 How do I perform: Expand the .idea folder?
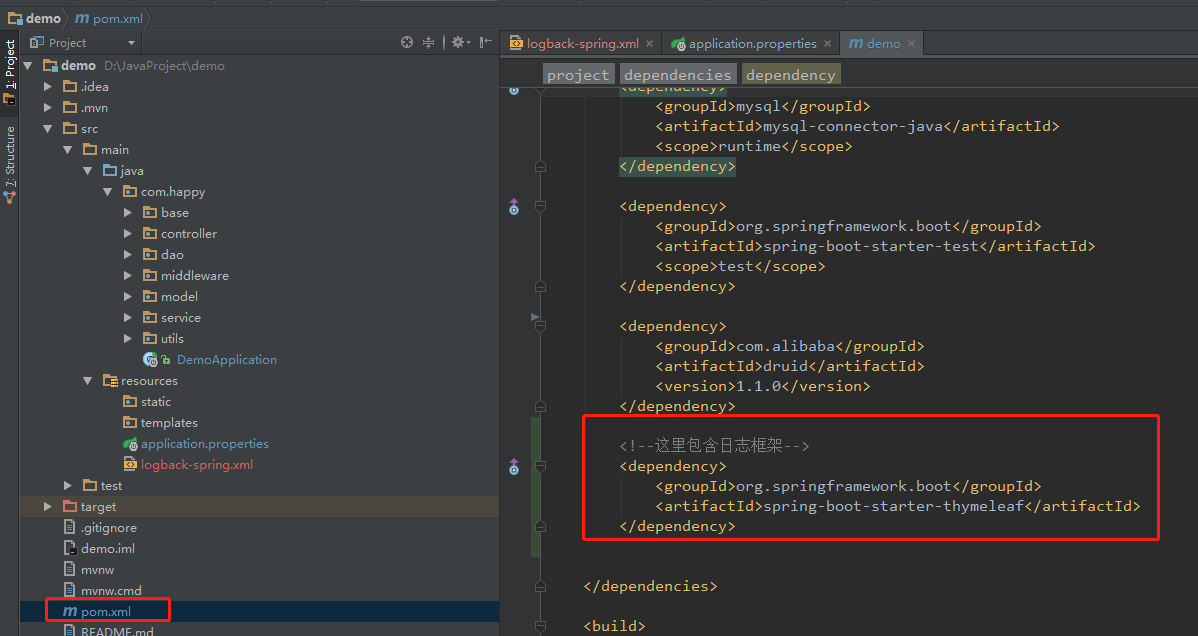48,86
